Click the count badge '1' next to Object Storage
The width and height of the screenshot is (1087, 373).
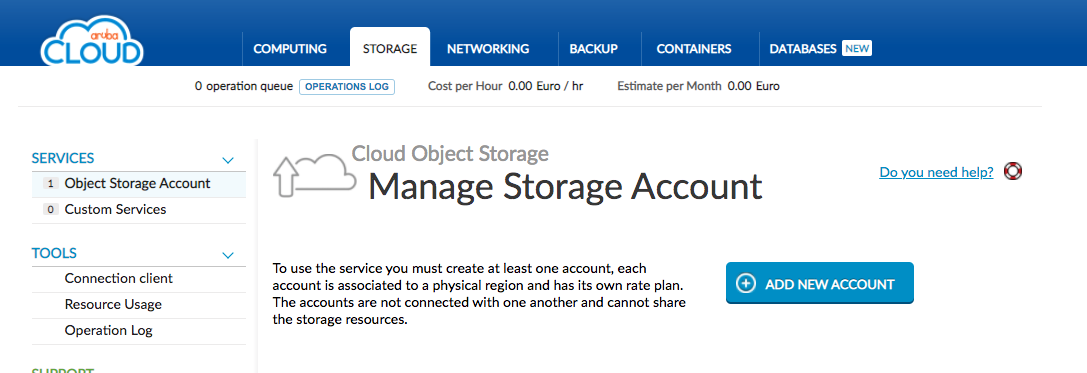(51, 184)
